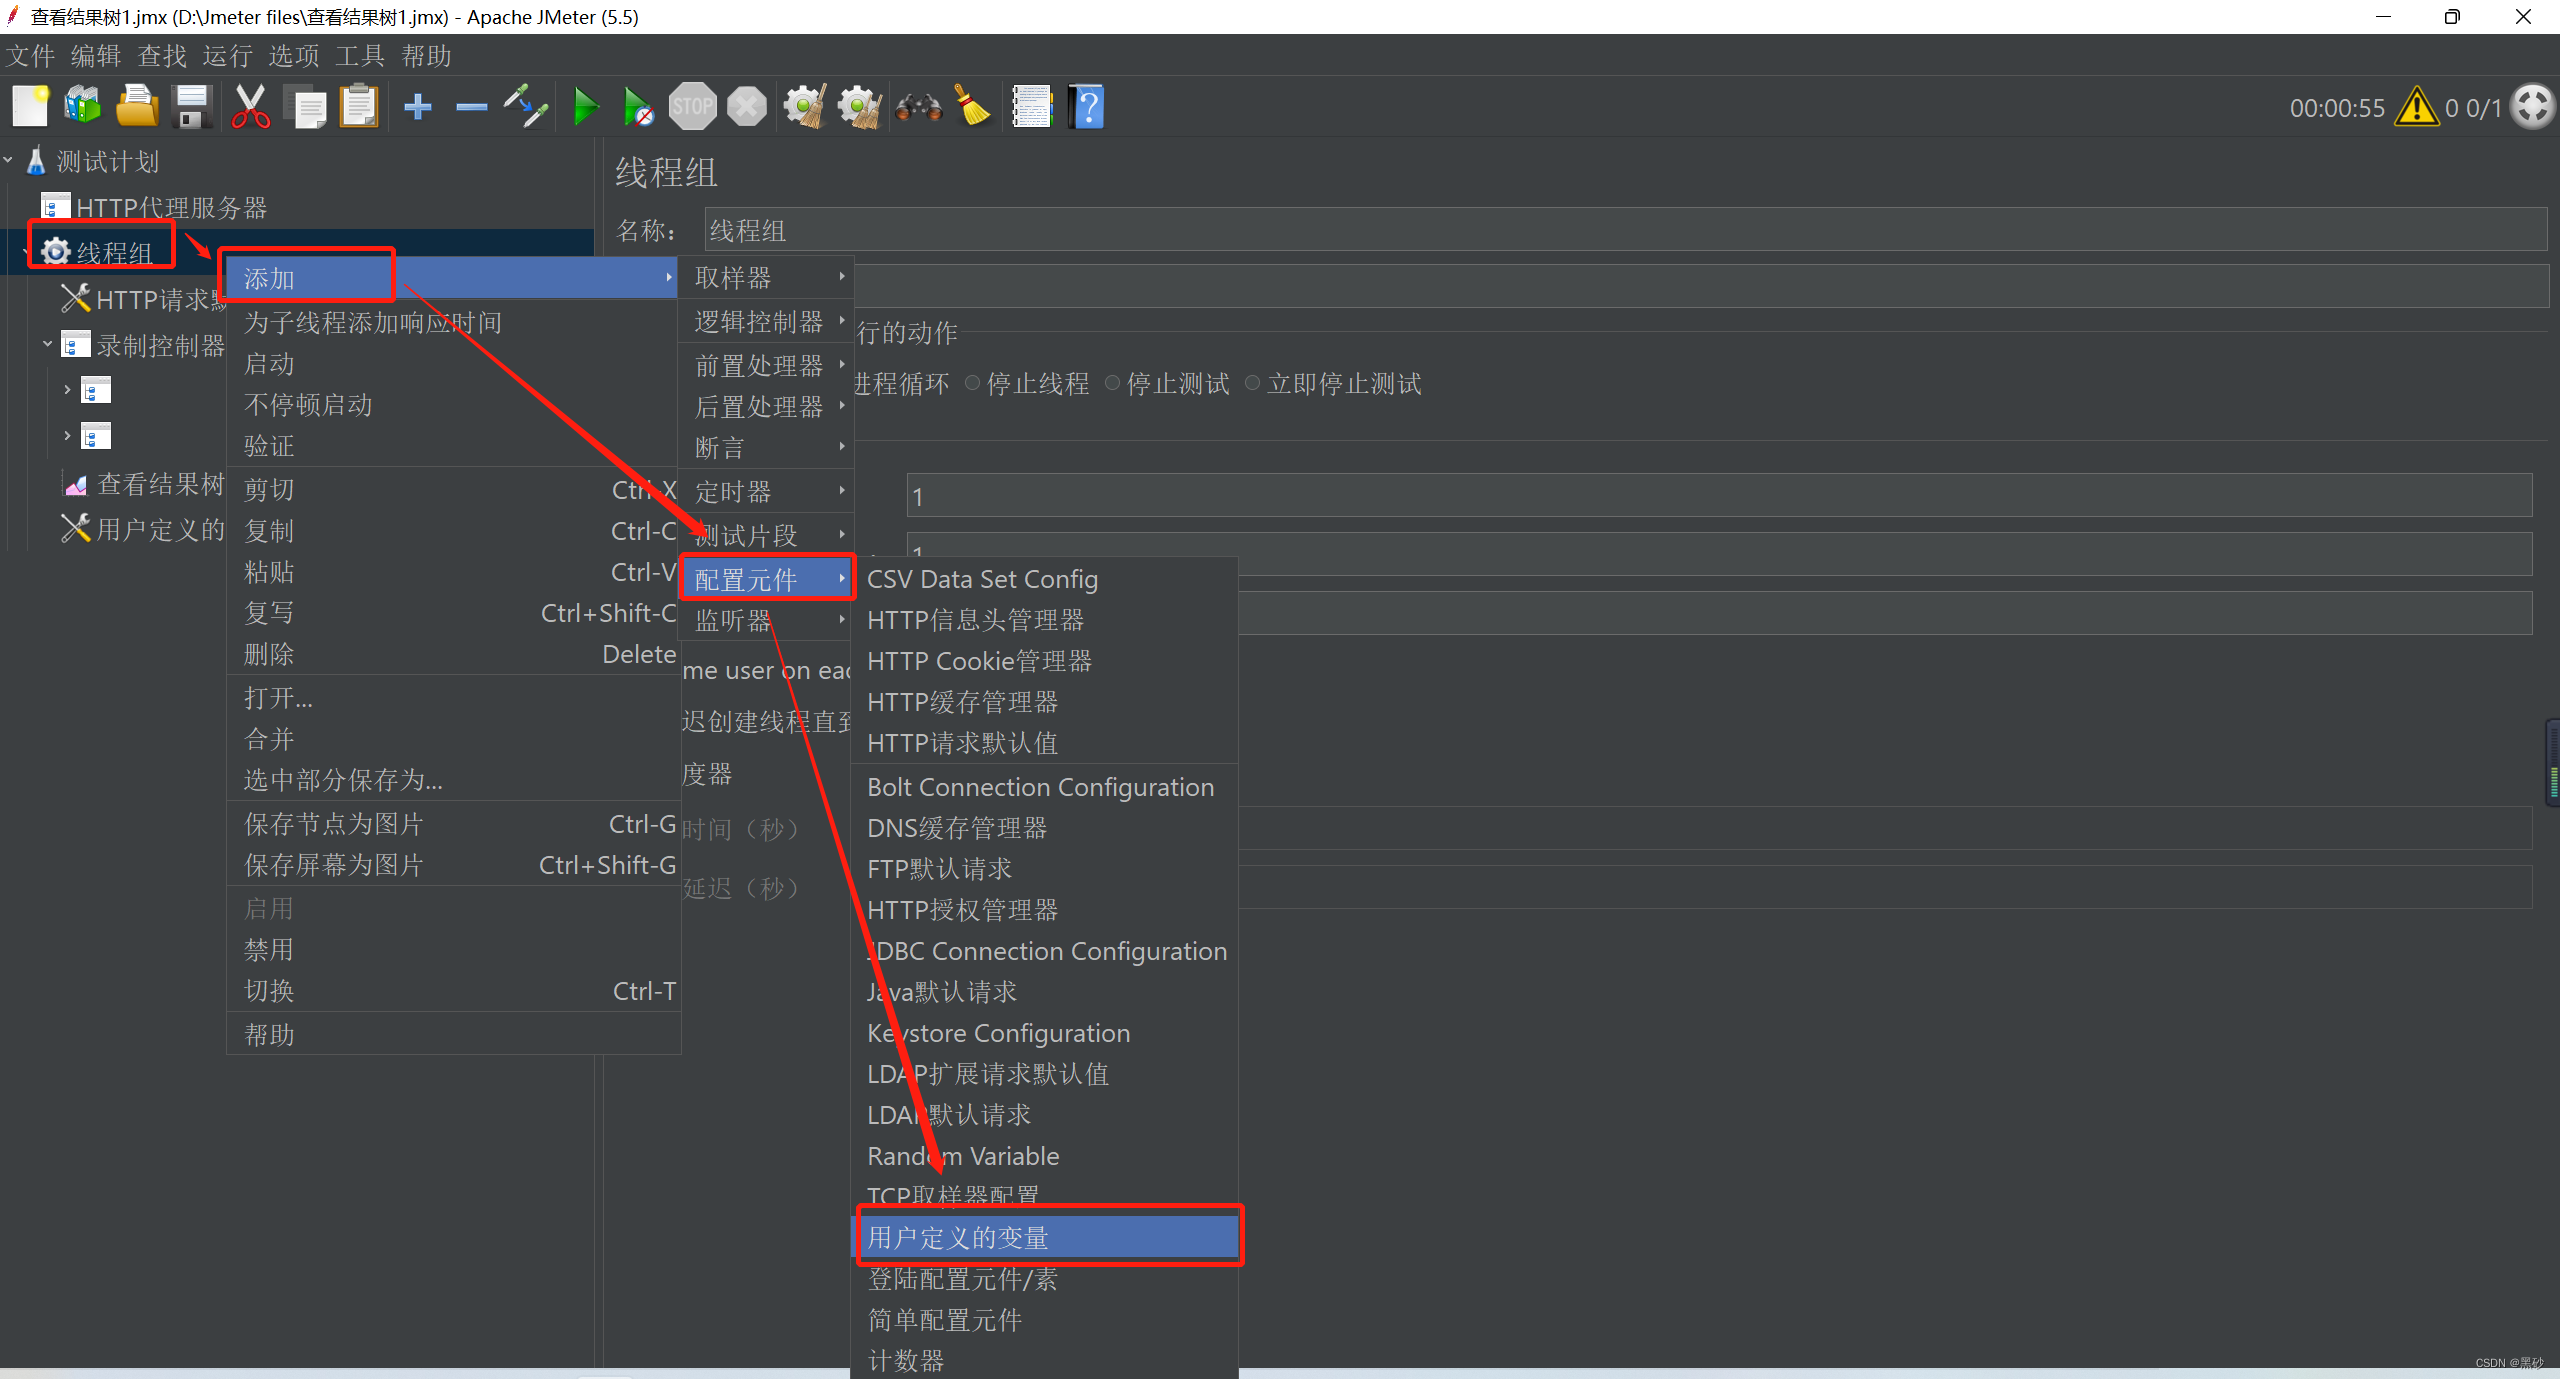Click the Clear gear-broom icon

[805, 106]
